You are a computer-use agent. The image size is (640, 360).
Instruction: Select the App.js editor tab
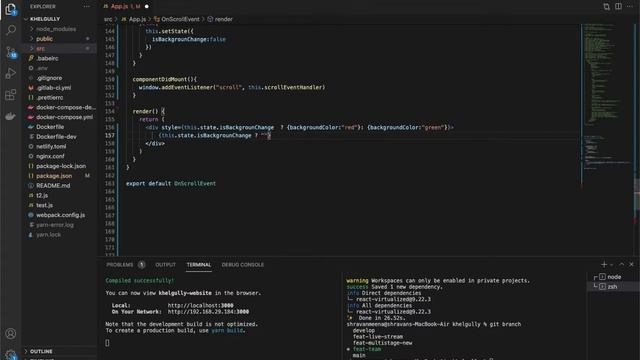[x=126, y=7]
